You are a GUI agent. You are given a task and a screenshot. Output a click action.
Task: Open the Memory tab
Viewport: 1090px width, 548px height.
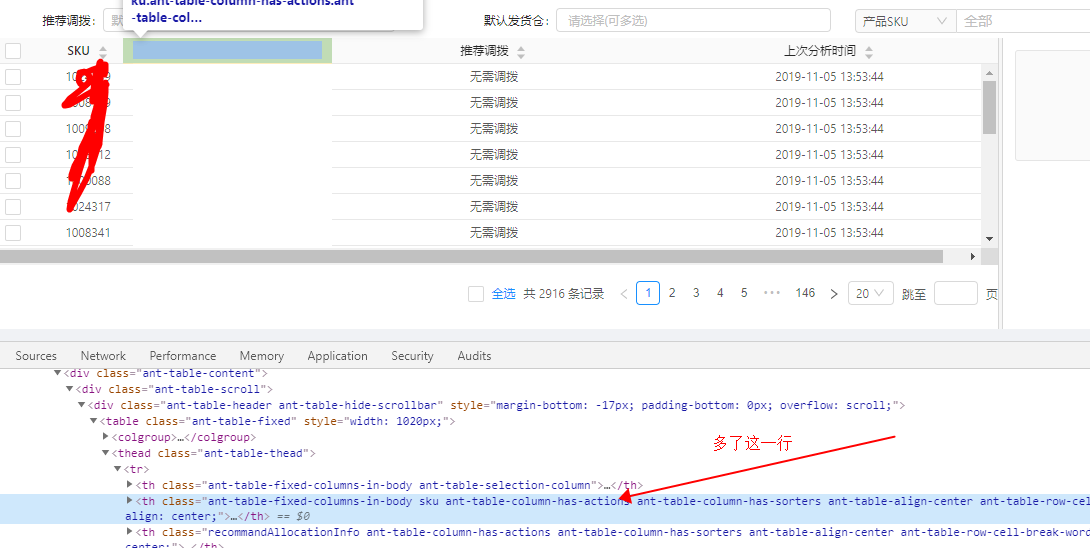261,355
